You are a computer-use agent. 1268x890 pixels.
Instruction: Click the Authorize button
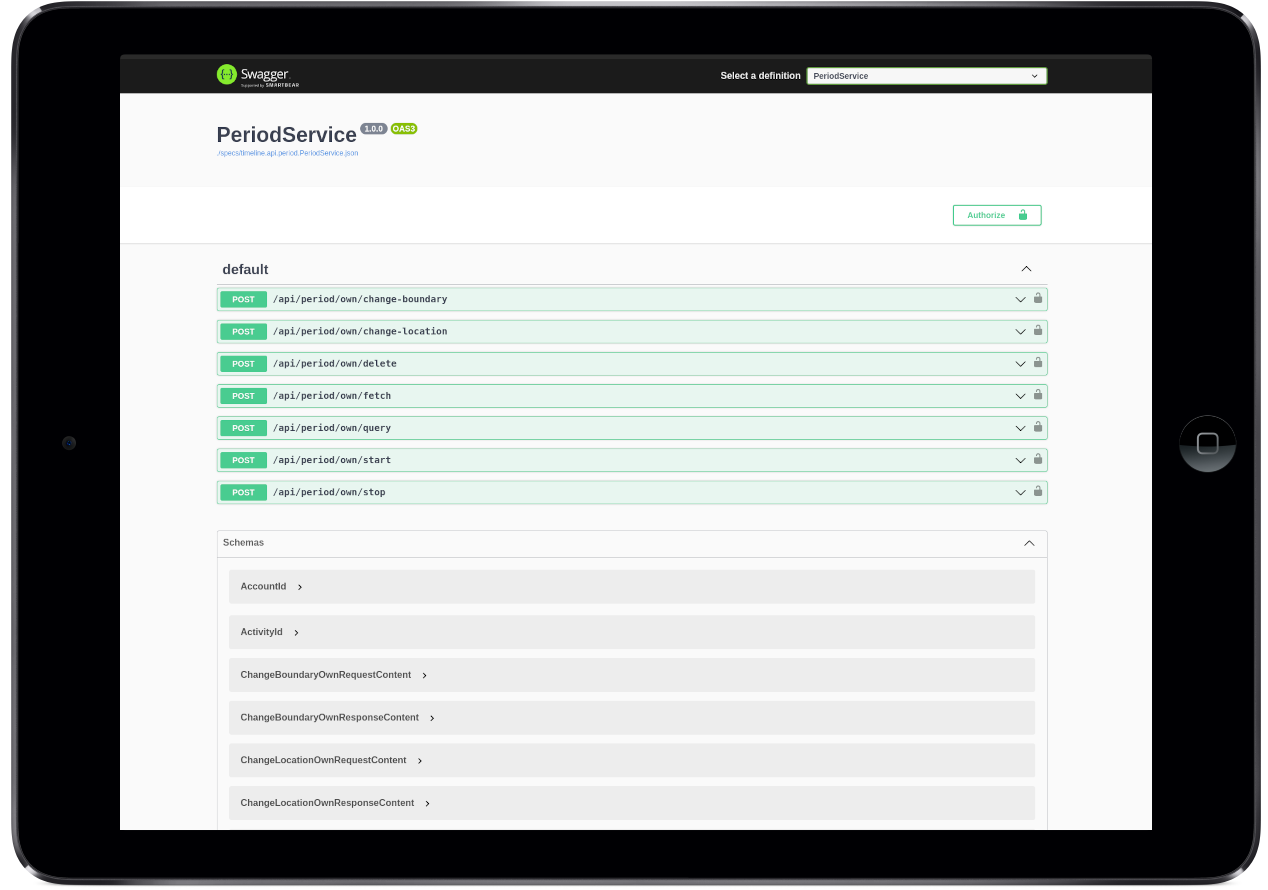[x=996, y=215]
